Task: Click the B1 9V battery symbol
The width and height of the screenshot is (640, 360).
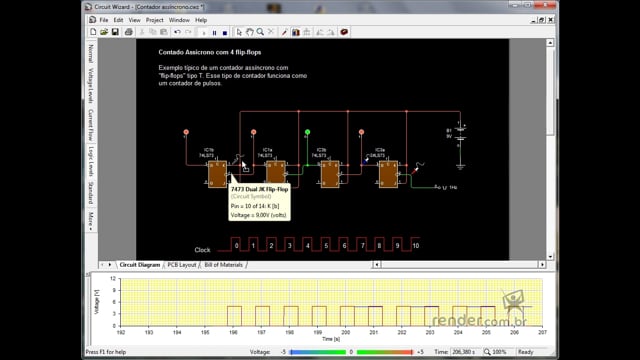Action: (x=460, y=135)
